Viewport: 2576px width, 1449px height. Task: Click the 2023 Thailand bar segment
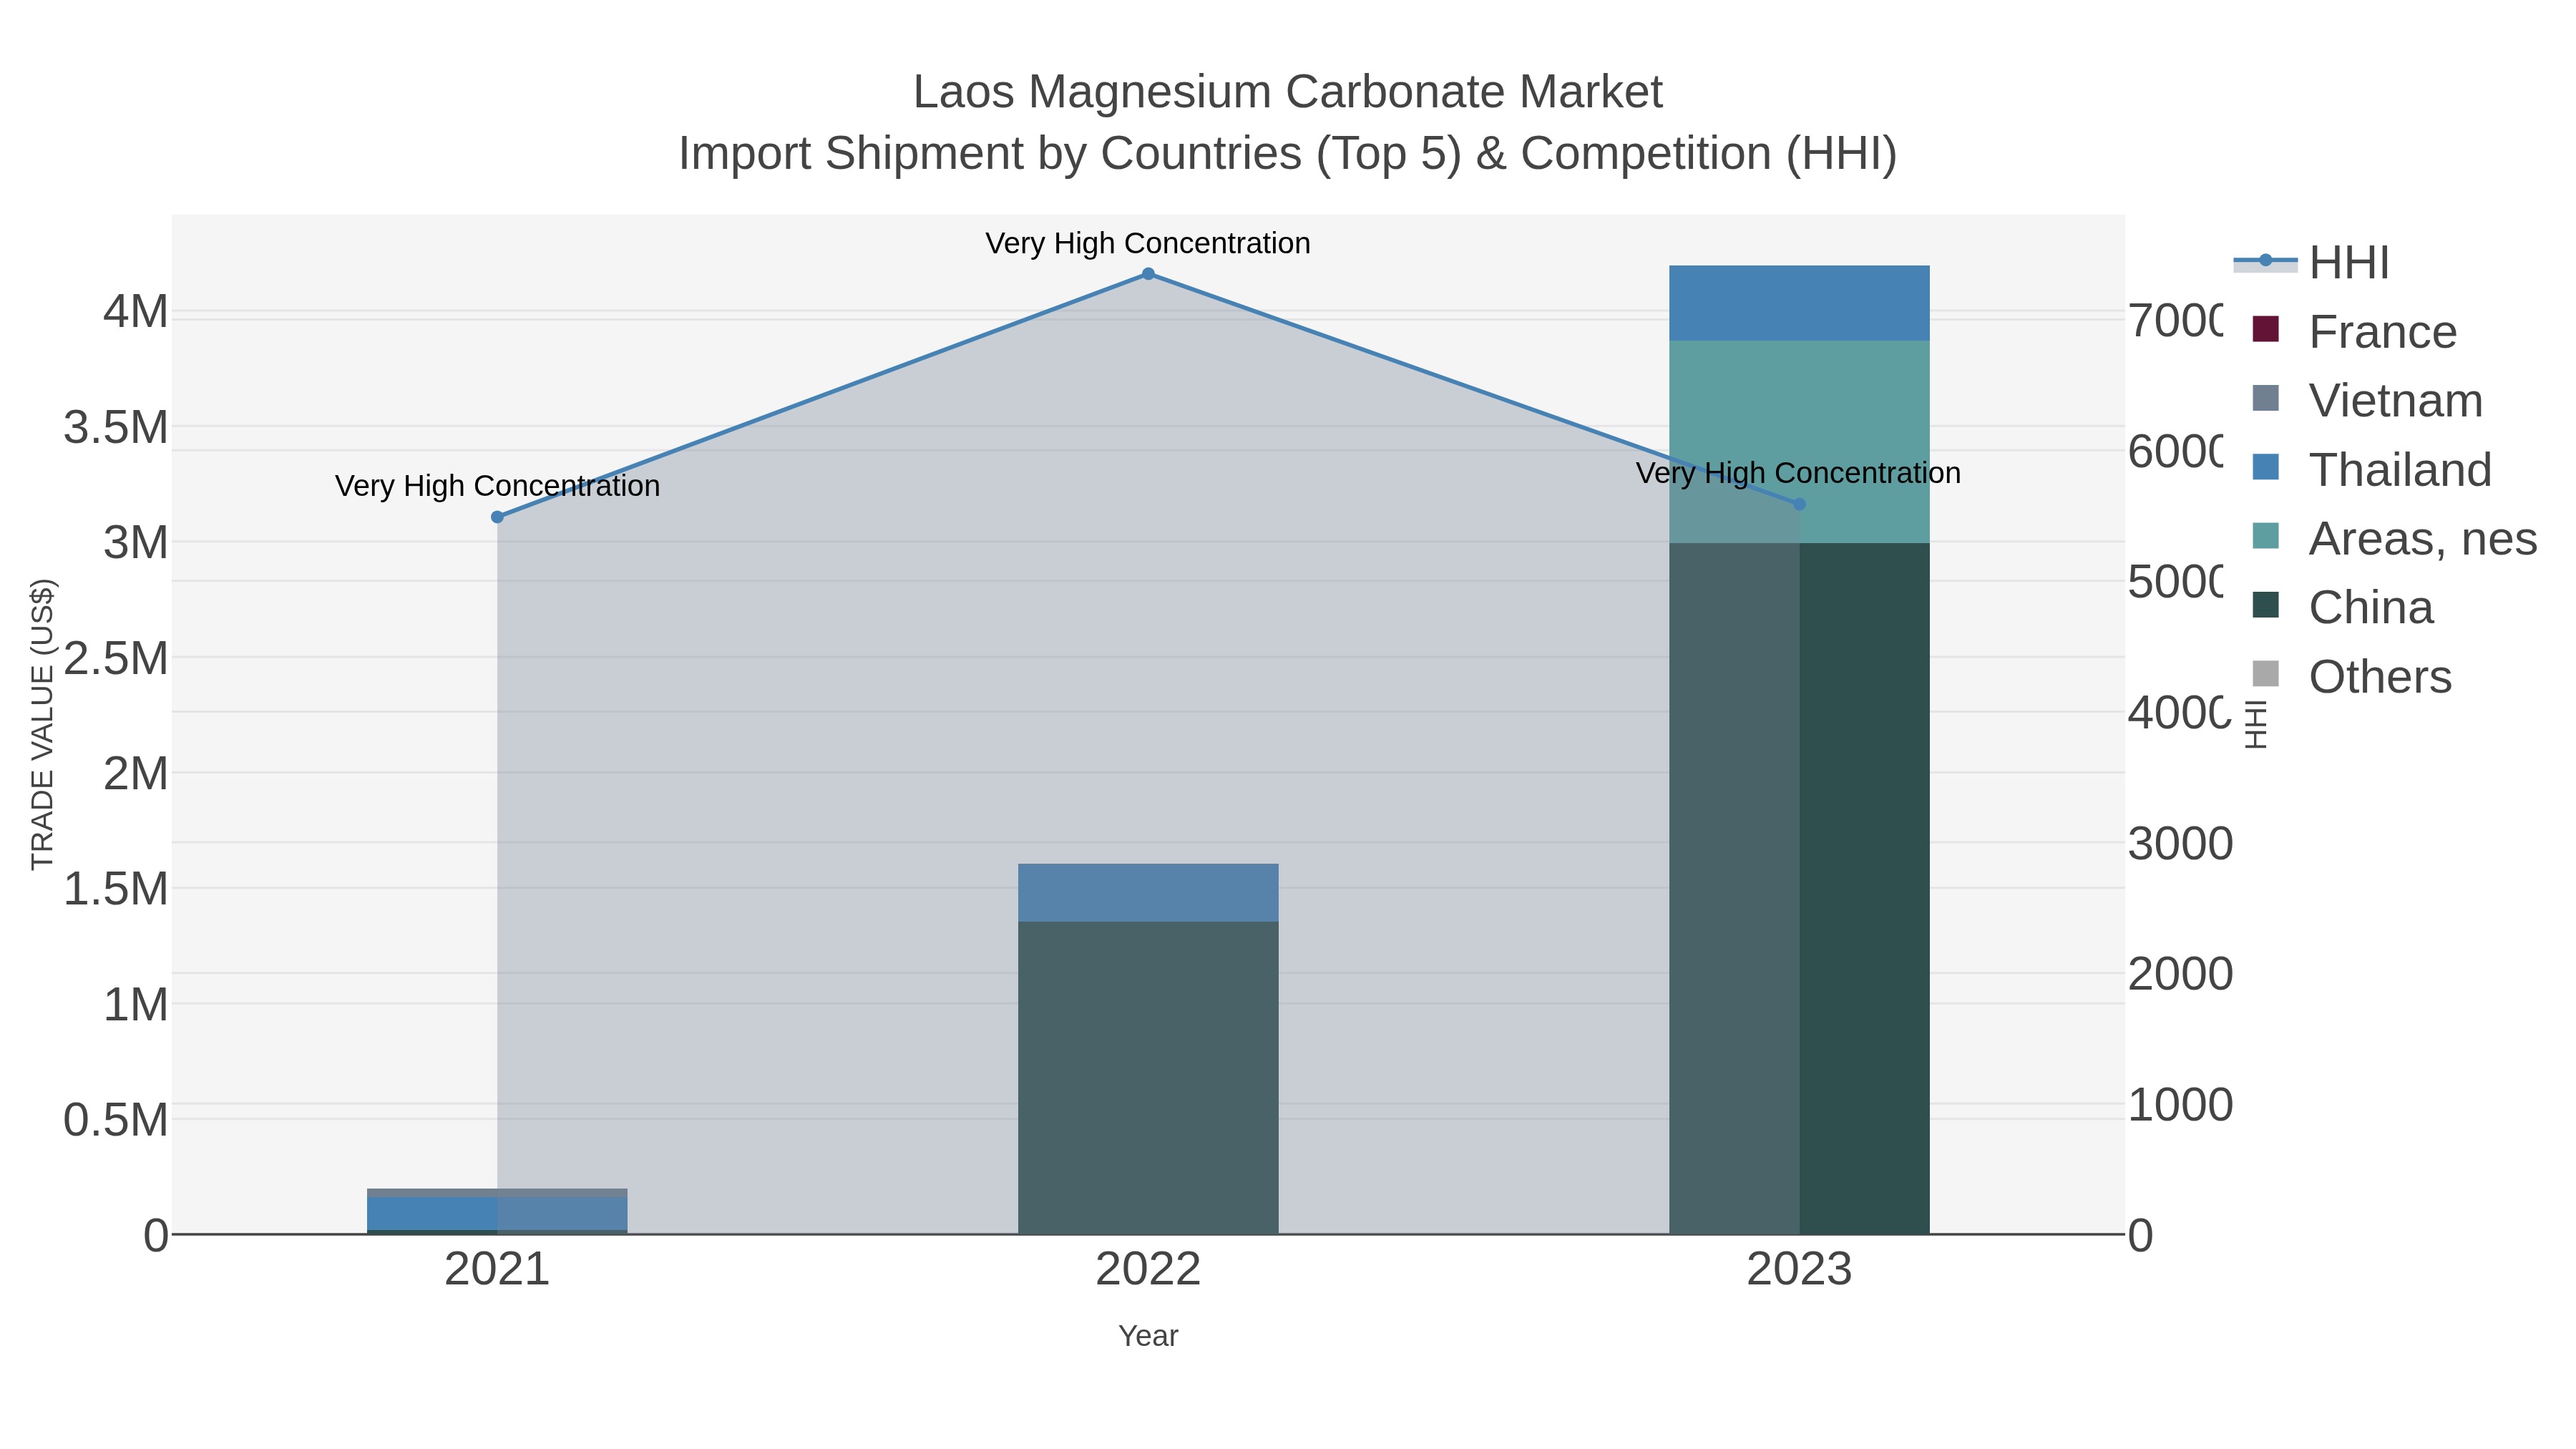[1799, 303]
